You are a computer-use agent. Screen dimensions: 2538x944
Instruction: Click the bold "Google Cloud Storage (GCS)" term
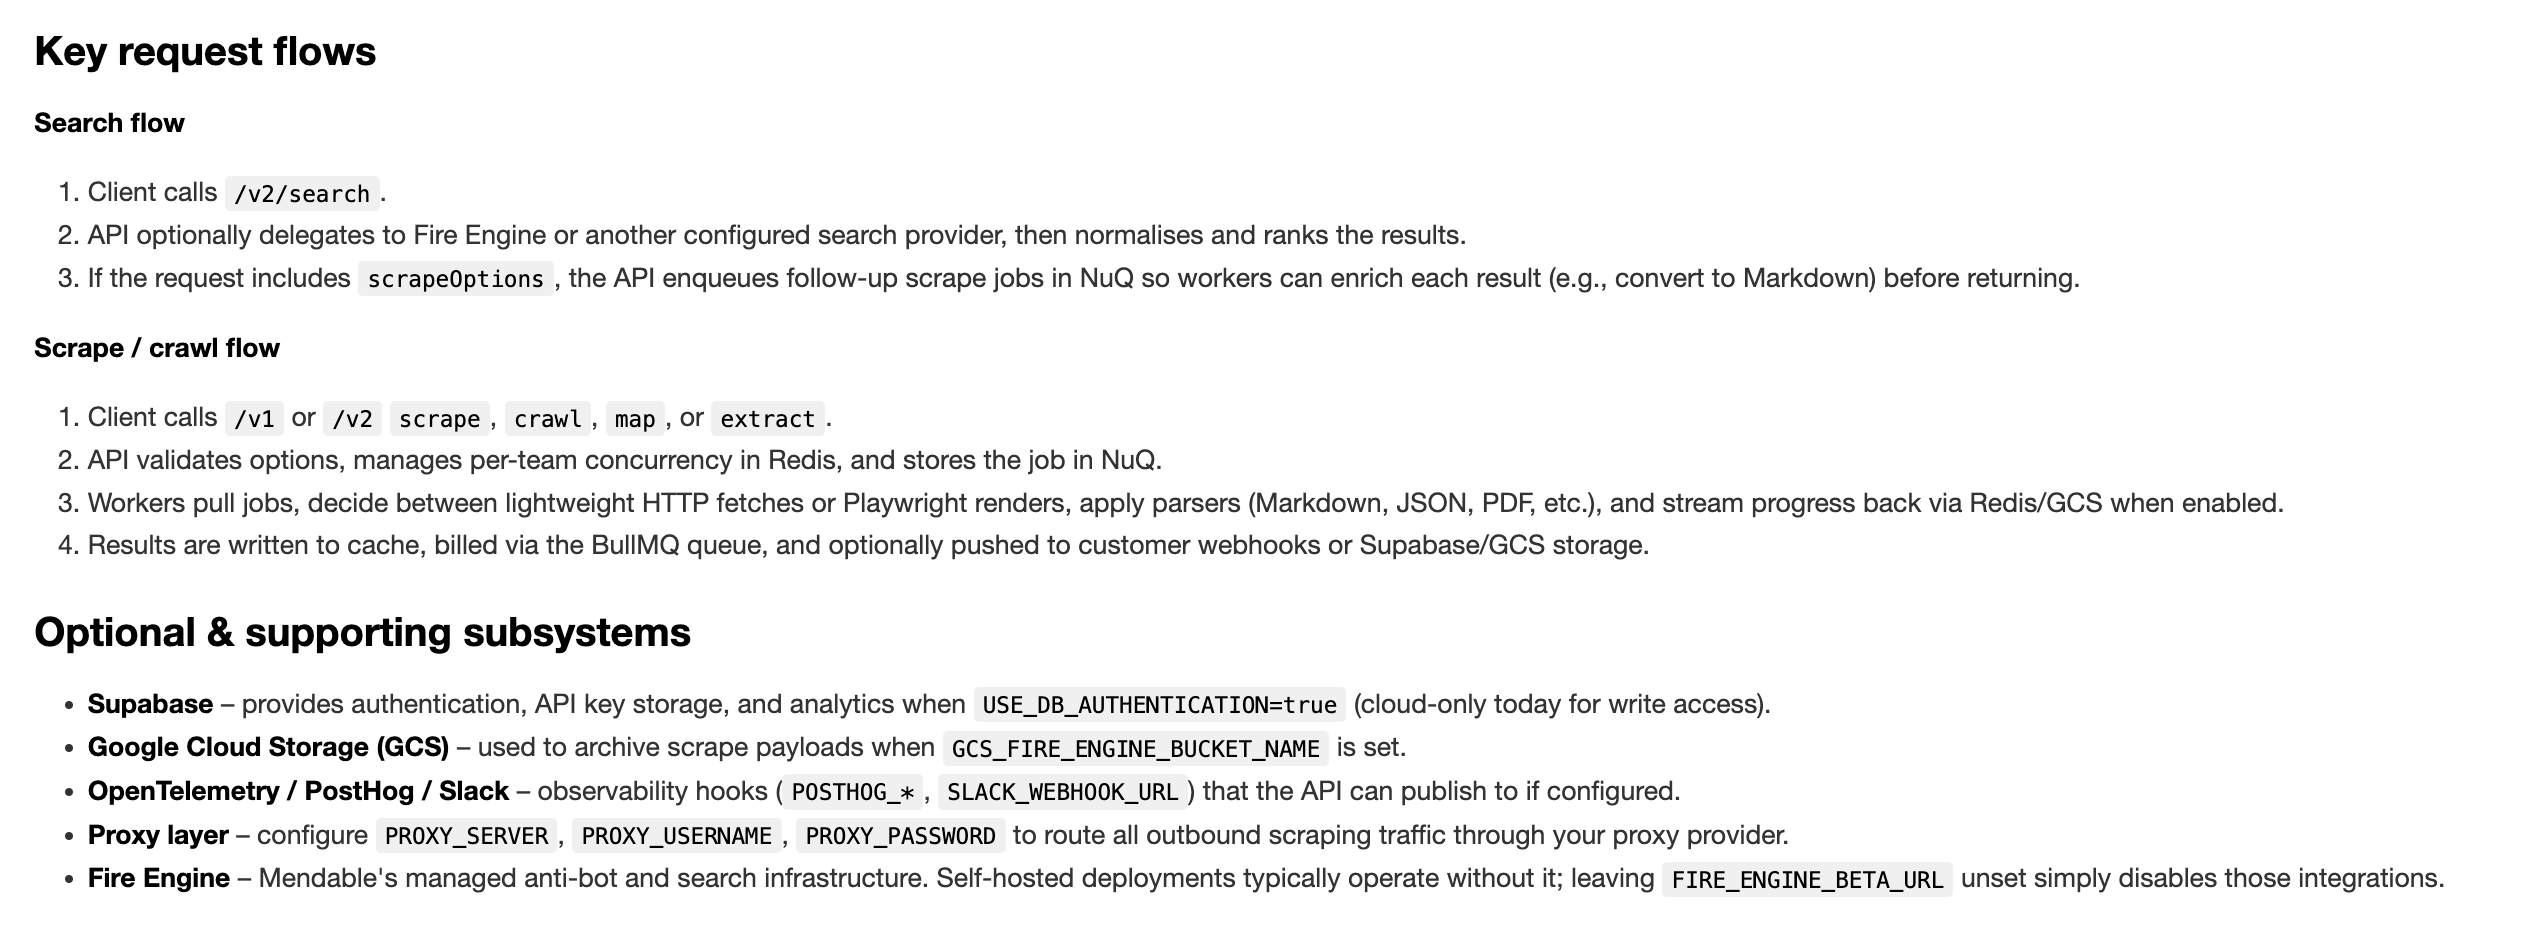pyautogui.click(x=268, y=748)
